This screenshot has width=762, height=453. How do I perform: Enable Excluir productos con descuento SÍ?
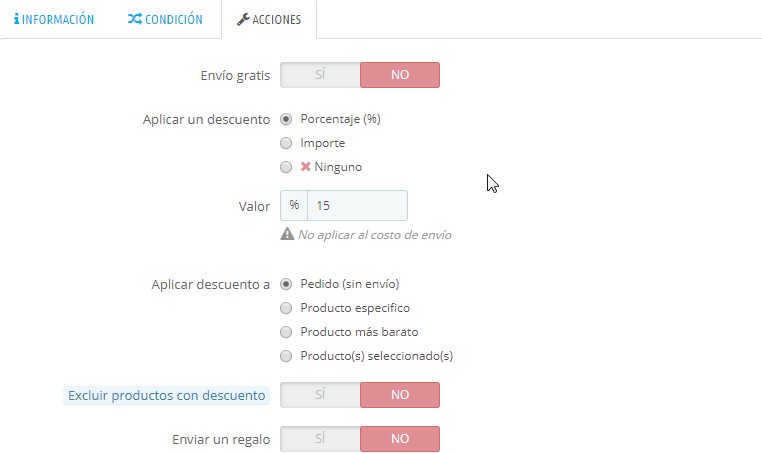click(x=320, y=395)
